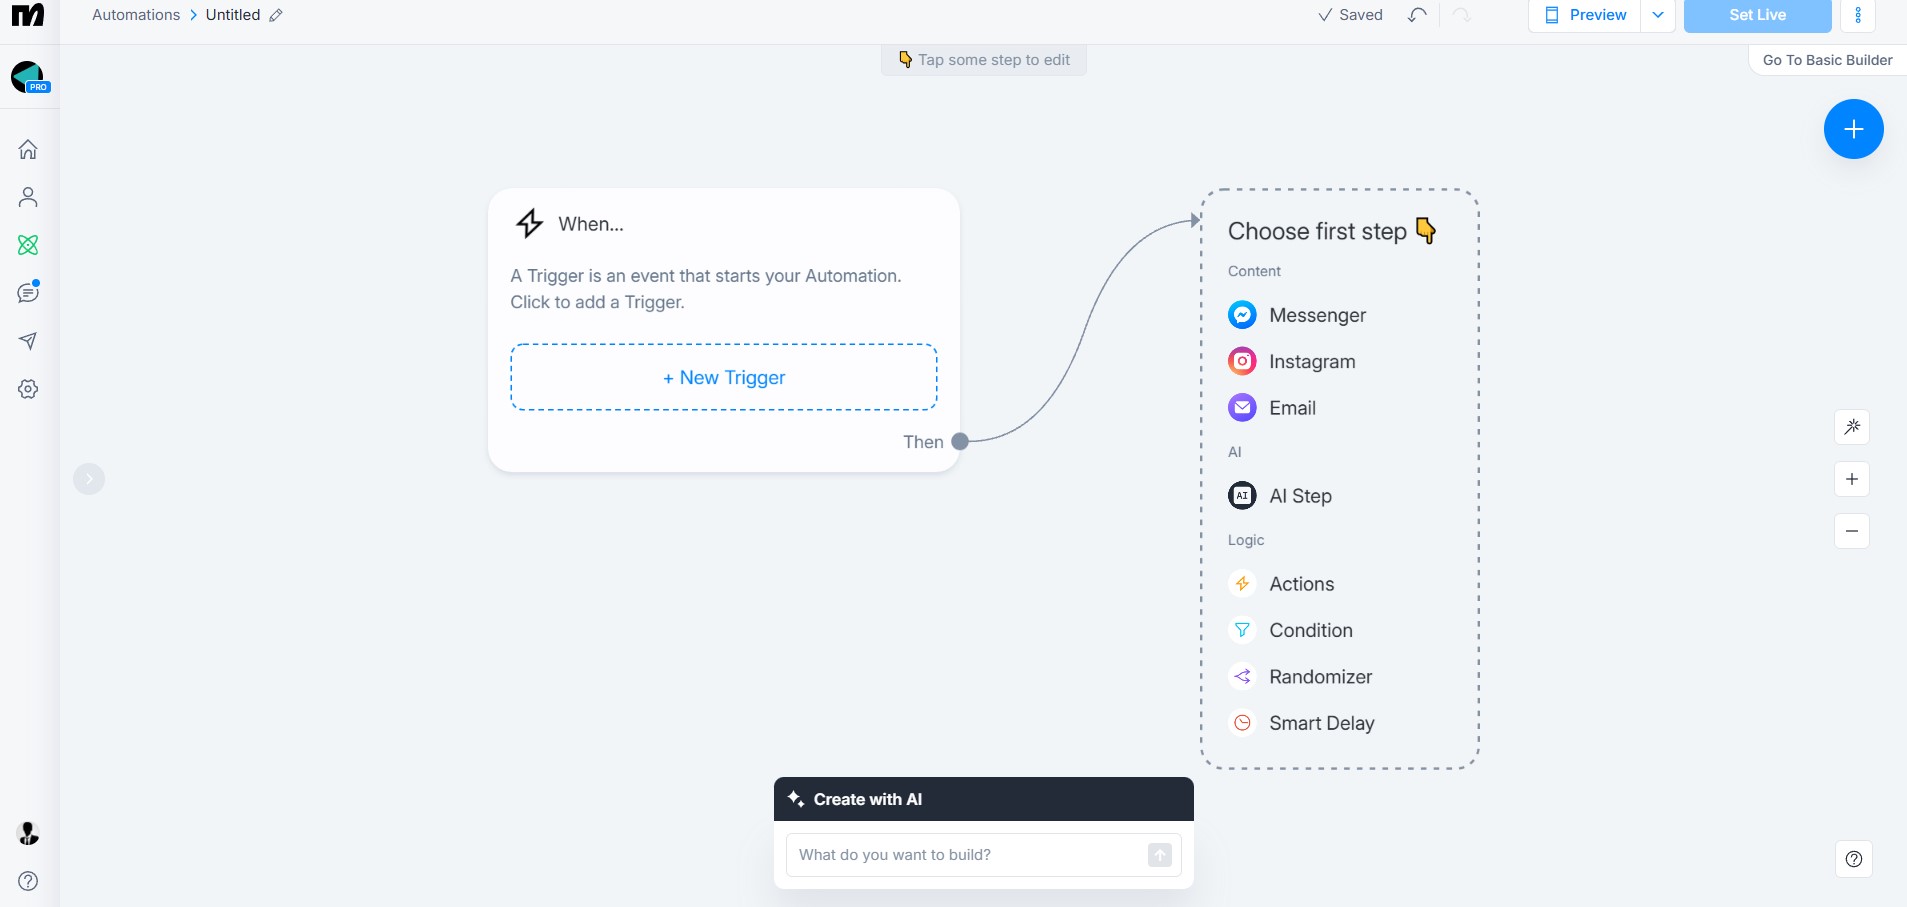This screenshot has height=907, width=1907.
Task: Select Instagram as first step
Action: point(1292,361)
